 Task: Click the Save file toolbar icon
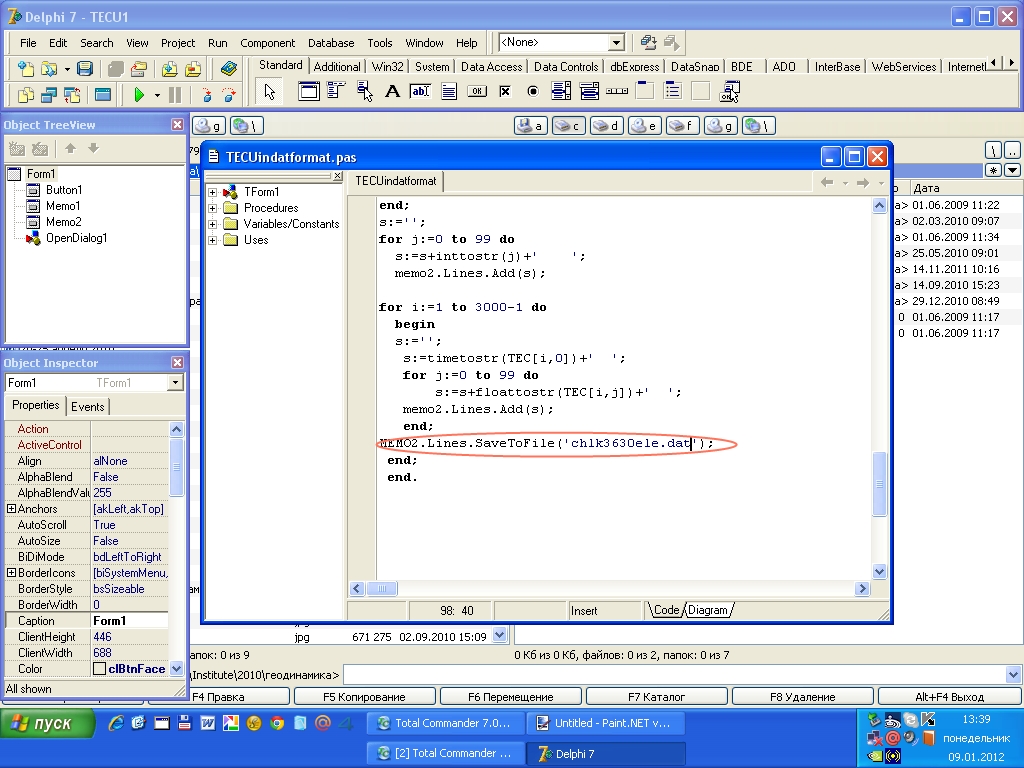coord(85,69)
